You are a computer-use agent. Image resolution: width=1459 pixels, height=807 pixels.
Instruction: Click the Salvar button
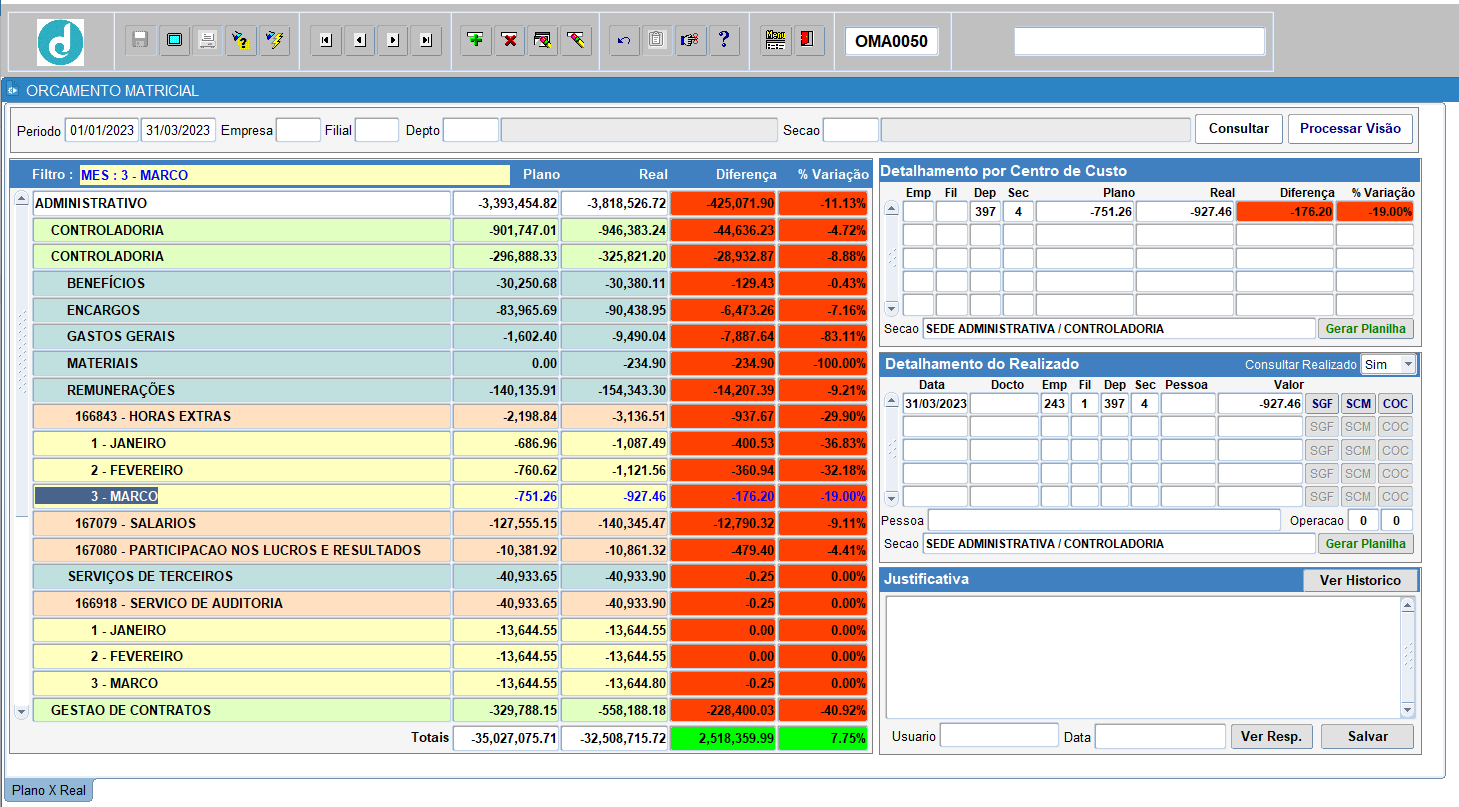click(1367, 736)
